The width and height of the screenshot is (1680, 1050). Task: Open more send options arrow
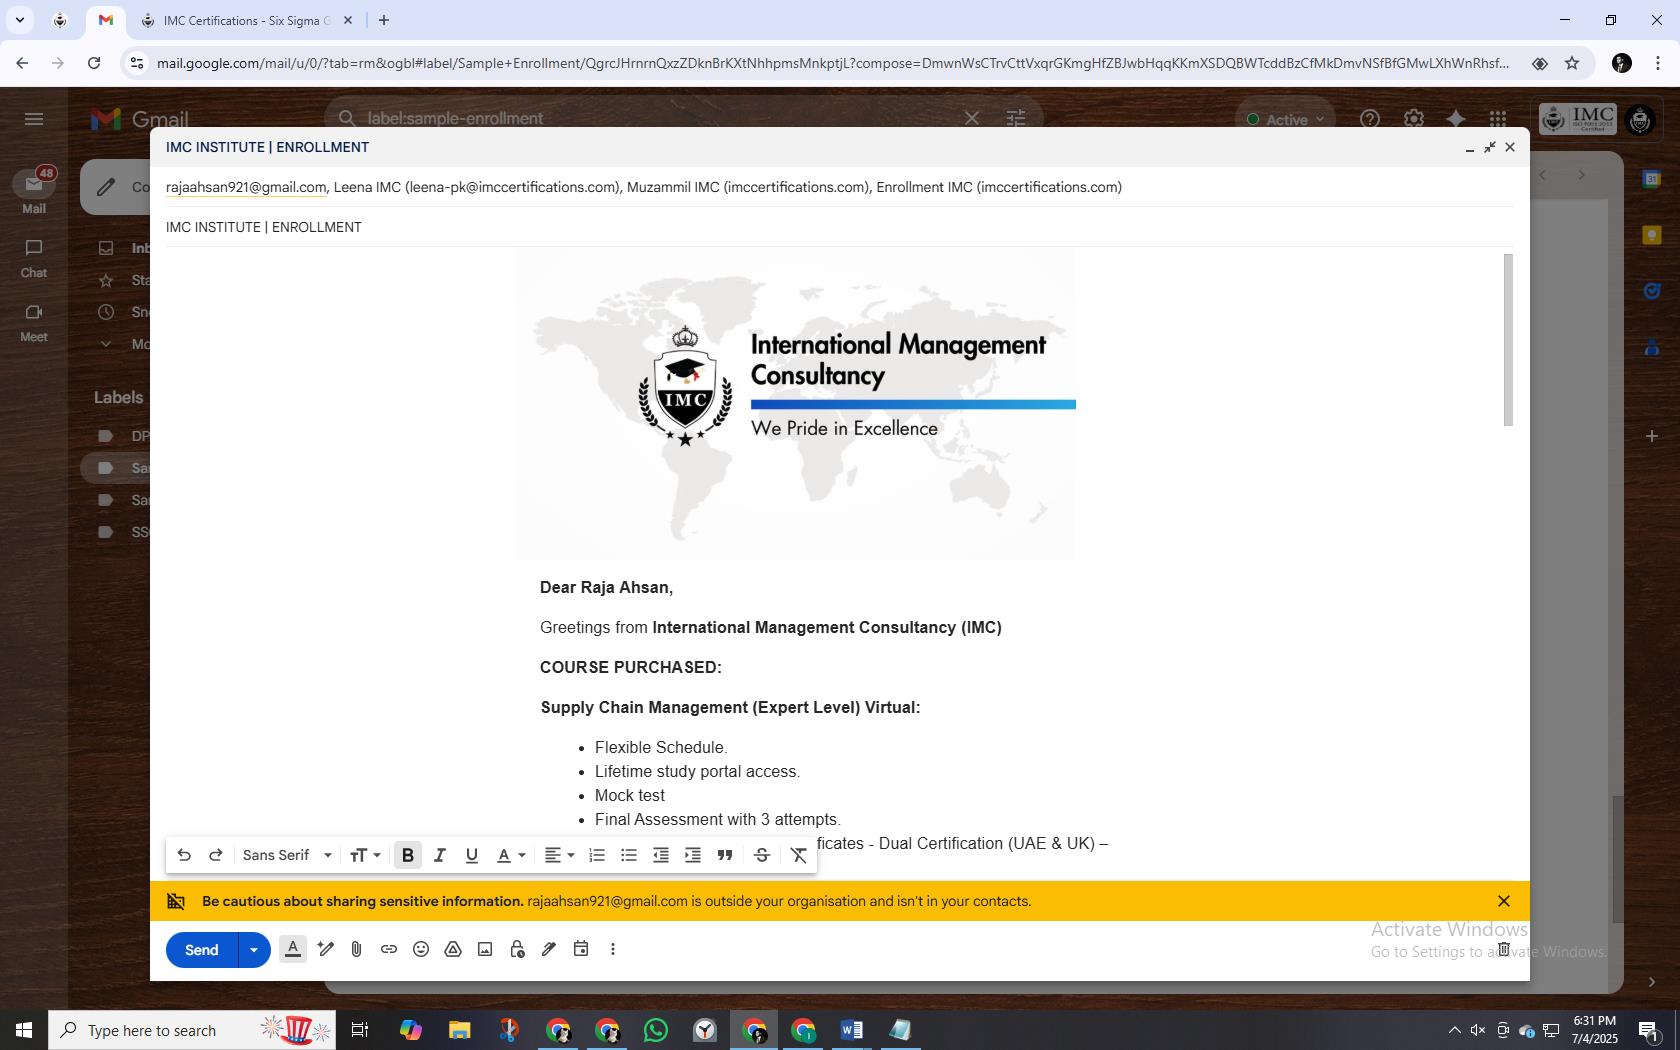pyautogui.click(x=254, y=950)
